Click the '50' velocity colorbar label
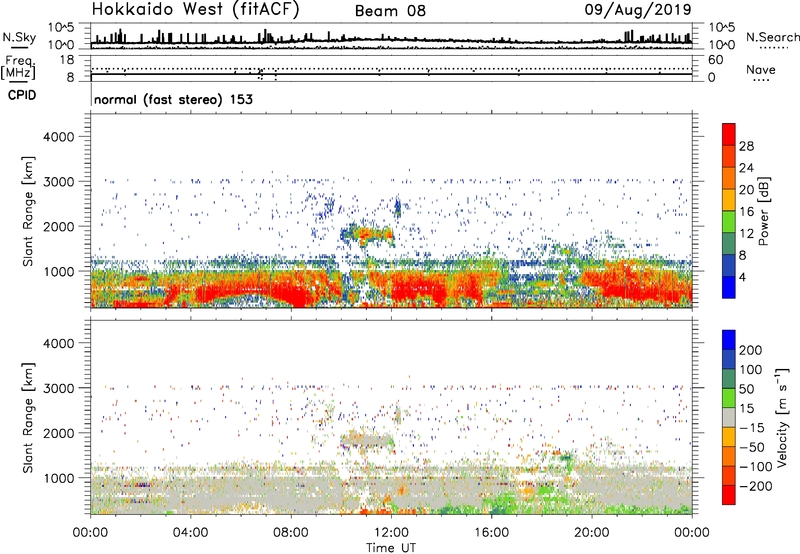Image resolution: width=800 pixels, height=554 pixels. [746, 389]
